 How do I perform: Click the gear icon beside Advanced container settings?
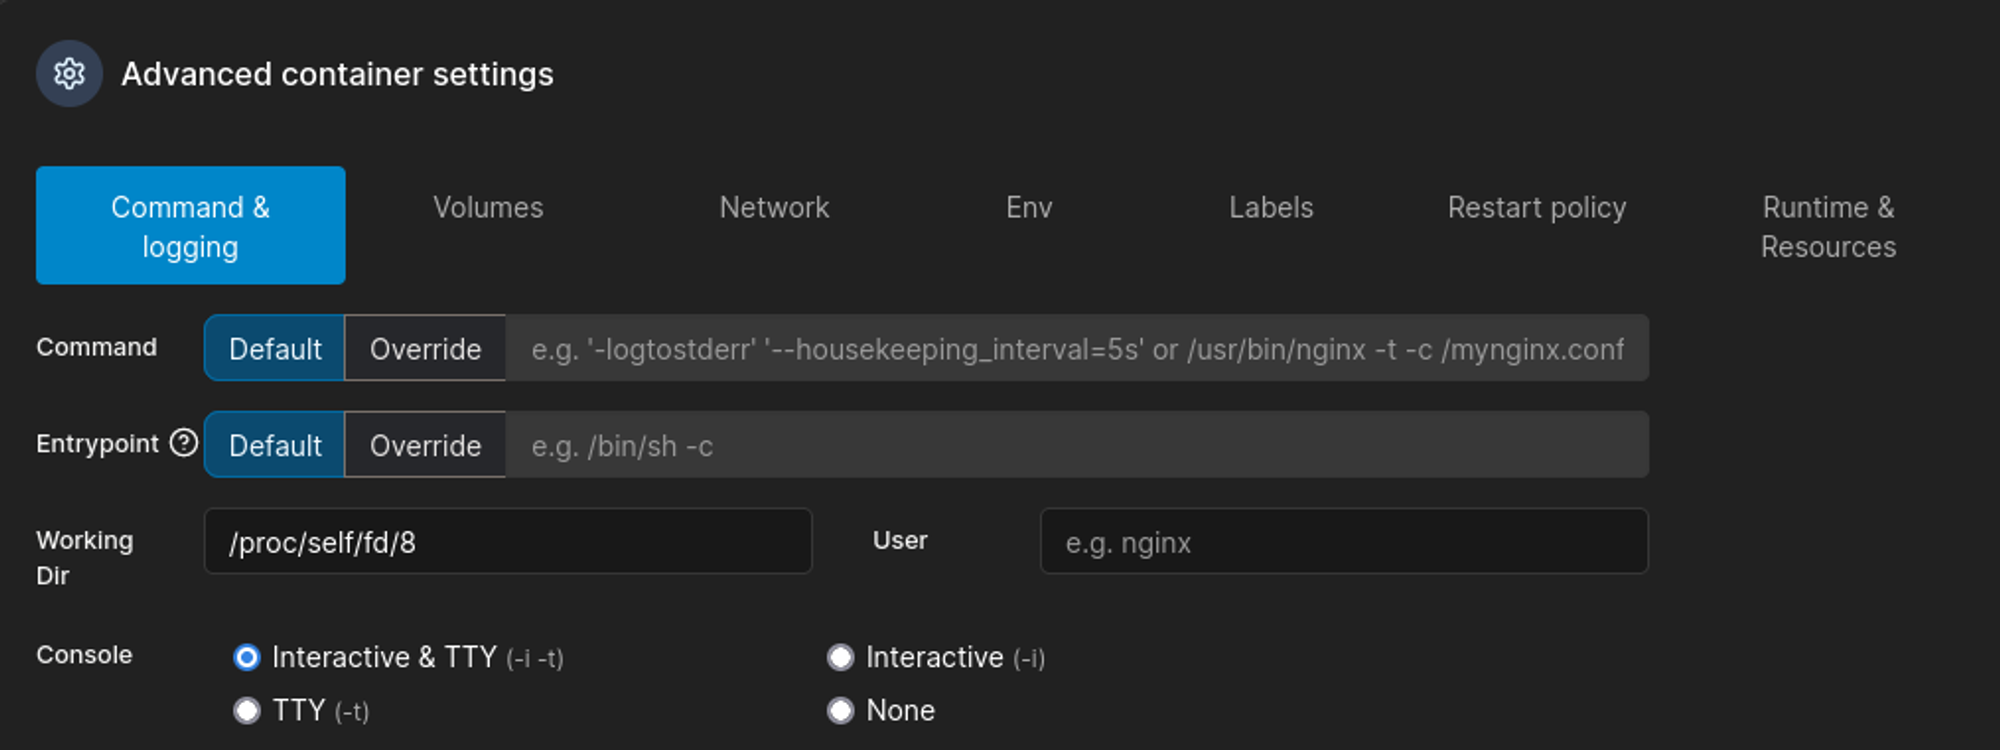coord(69,74)
